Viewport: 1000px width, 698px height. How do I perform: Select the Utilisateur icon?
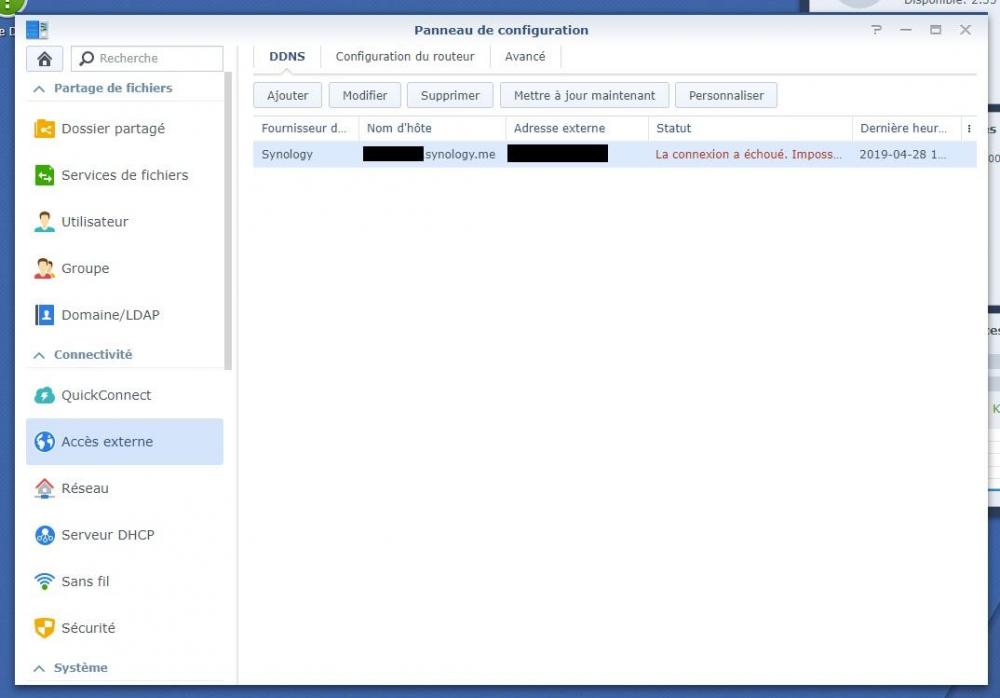(44, 222)
